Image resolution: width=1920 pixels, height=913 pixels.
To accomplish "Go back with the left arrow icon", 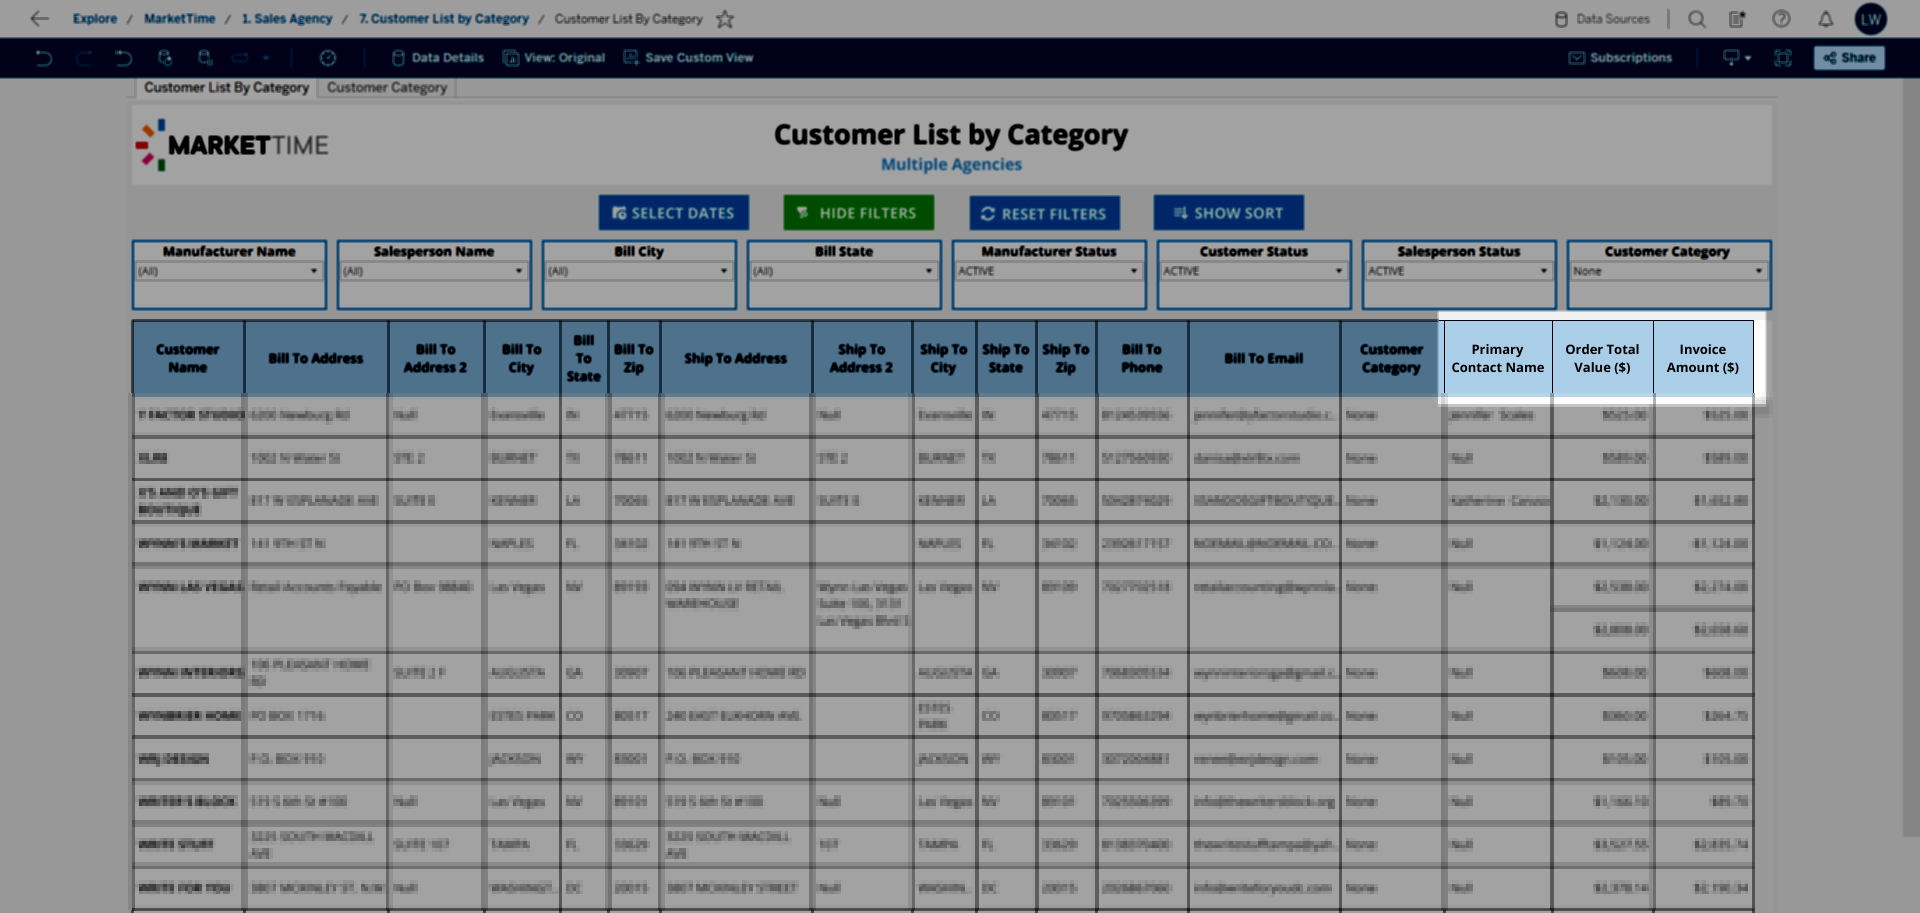I will 39,18.
